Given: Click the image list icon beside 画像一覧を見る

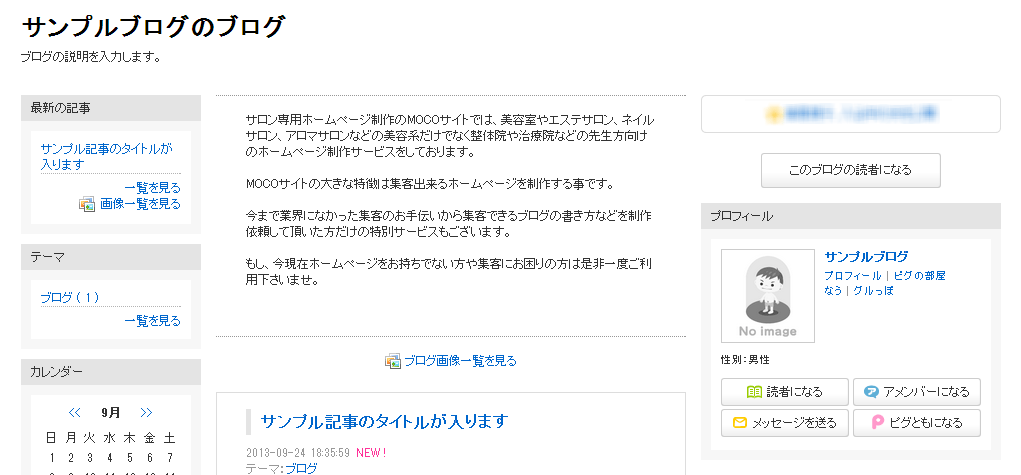Looking at the screenshot, I should pos(87,204).
